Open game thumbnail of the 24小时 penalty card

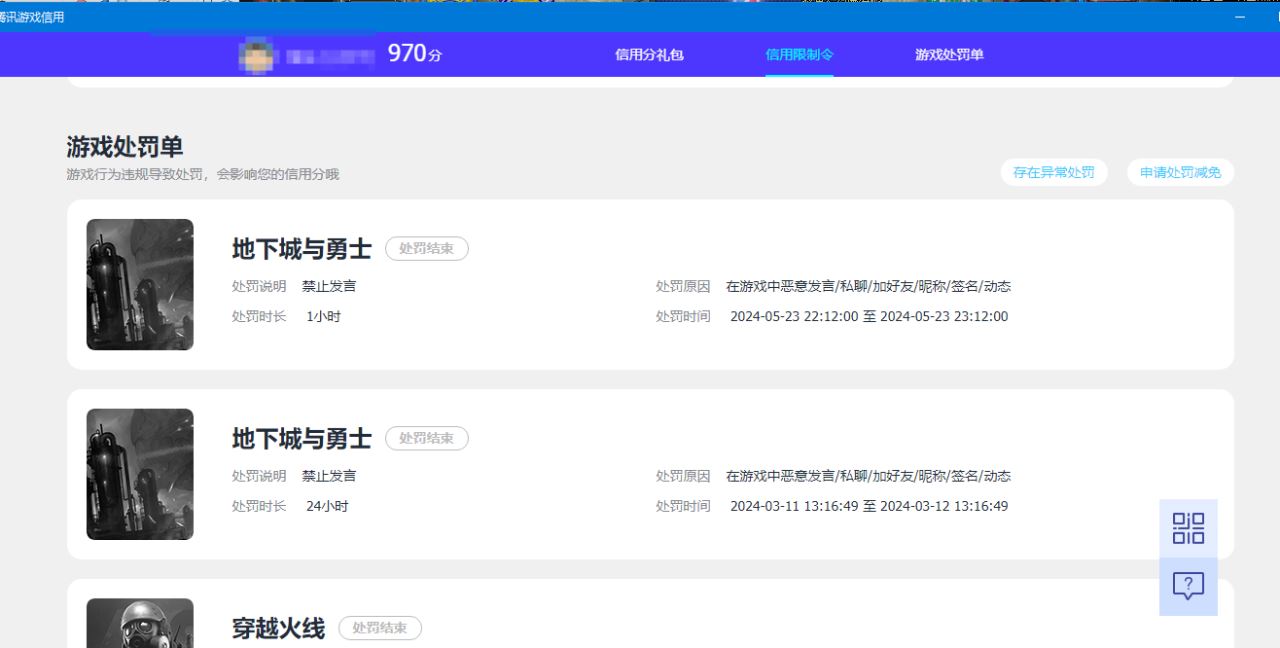point(140,474)
